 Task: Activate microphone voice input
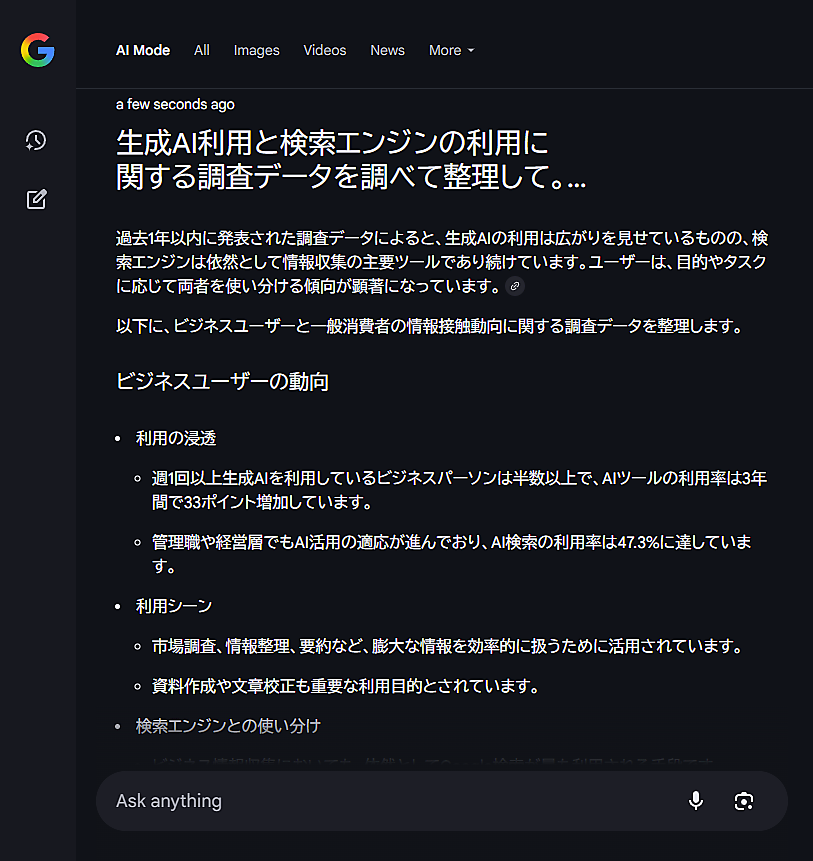pyautogui.click(x=696, y=801)
